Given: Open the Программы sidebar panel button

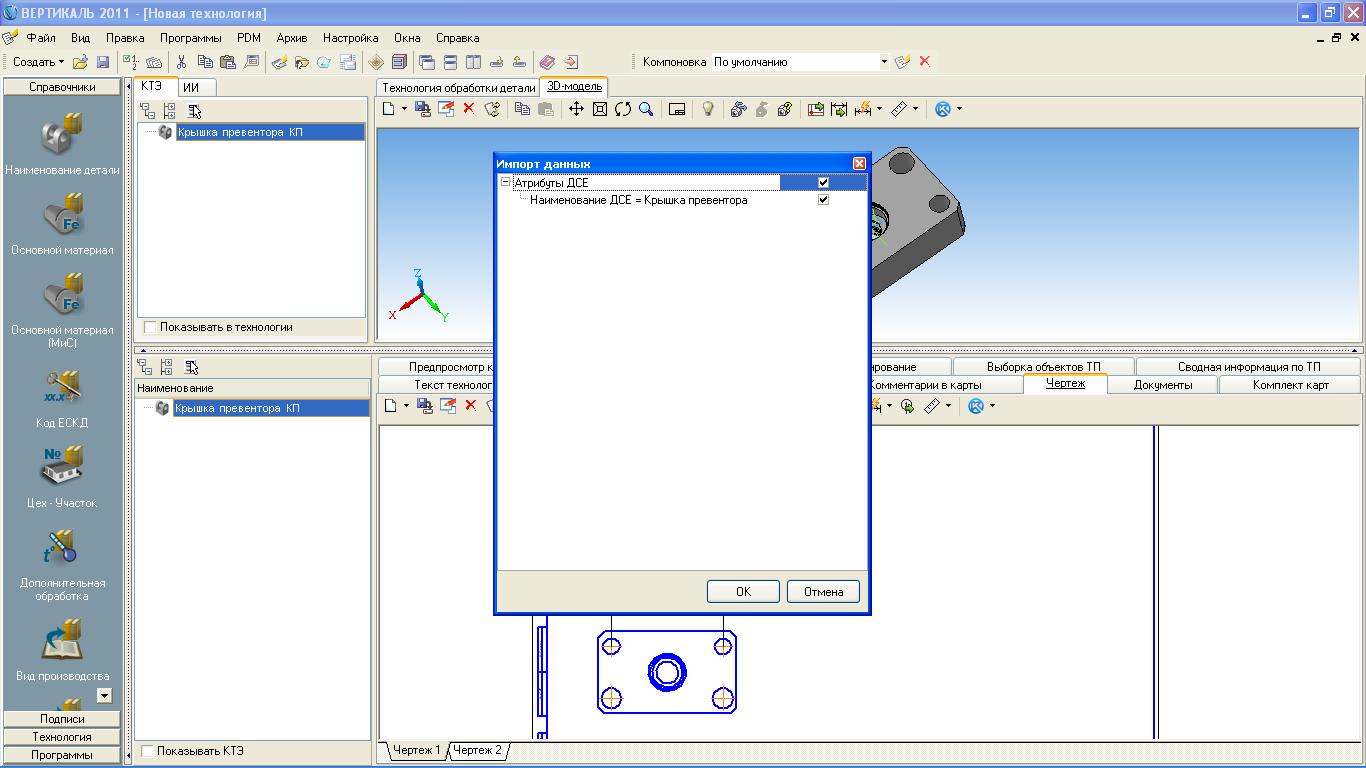Looking at the screenshot, I should tap(62, 755).
